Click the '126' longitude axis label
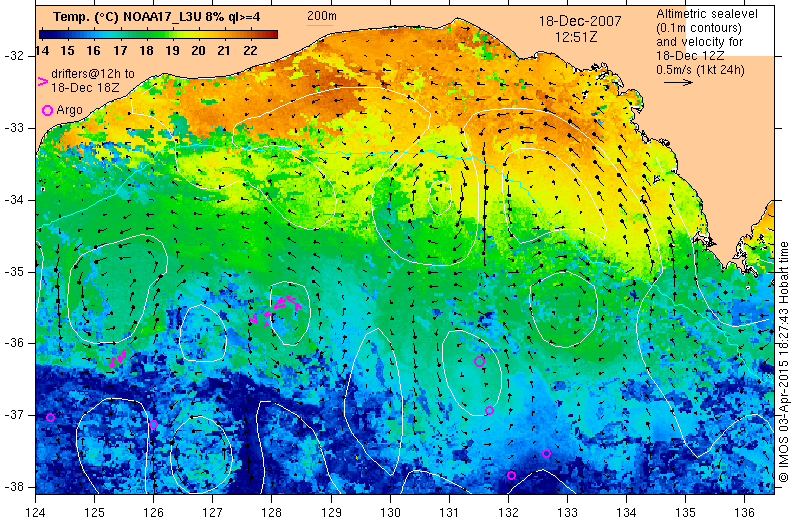Viewport: 800px width, 520px height. 154,512
